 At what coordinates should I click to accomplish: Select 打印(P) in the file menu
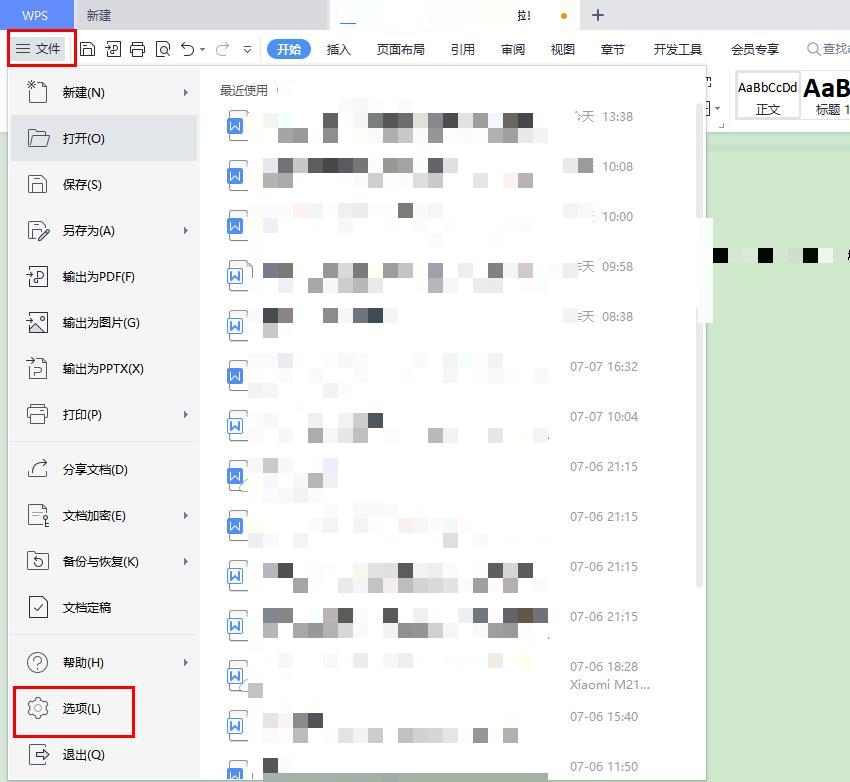[104, 415]
